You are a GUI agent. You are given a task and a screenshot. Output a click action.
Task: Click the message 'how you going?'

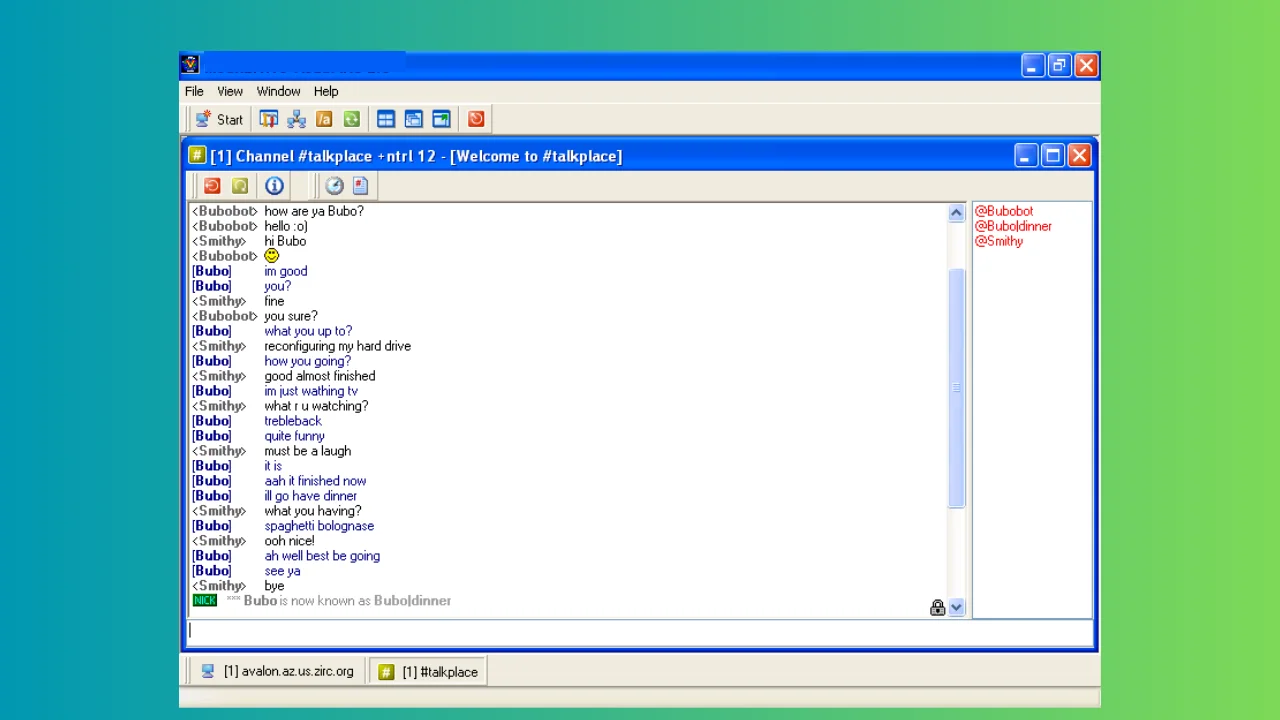point(308,361)
